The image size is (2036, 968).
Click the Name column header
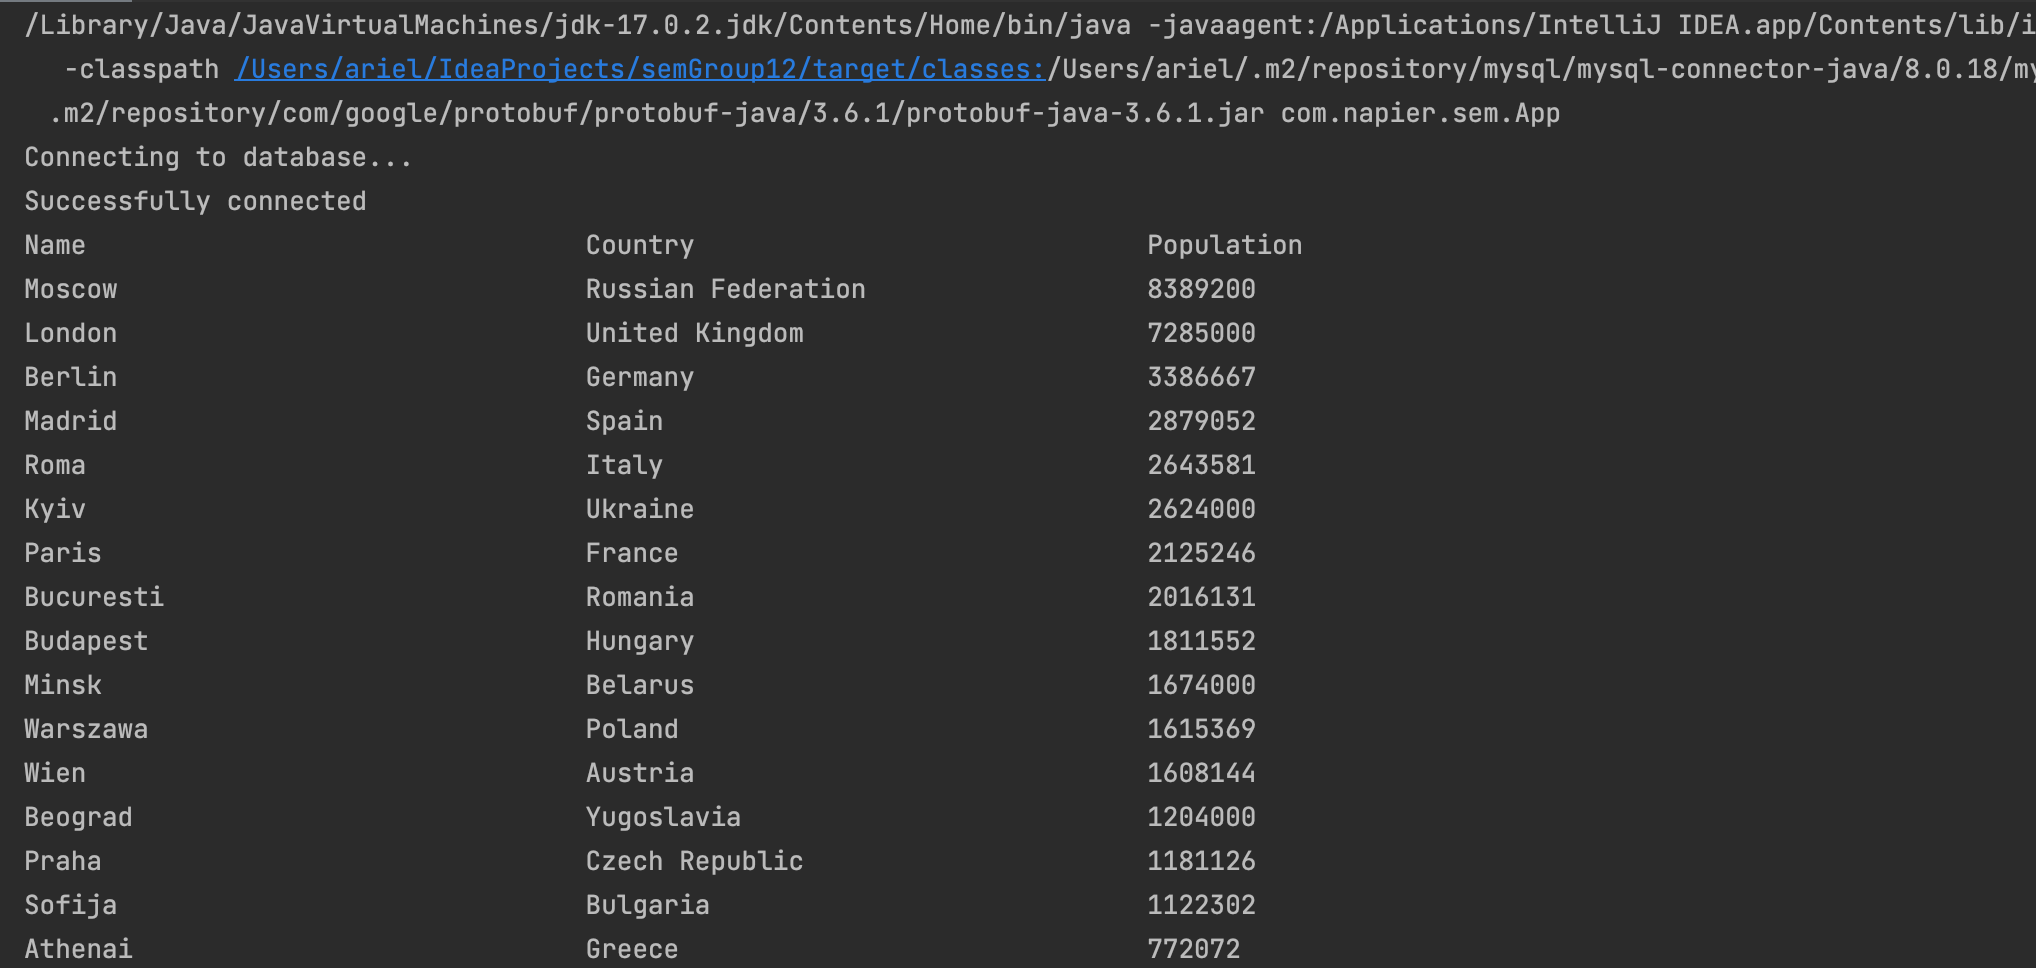55,245
